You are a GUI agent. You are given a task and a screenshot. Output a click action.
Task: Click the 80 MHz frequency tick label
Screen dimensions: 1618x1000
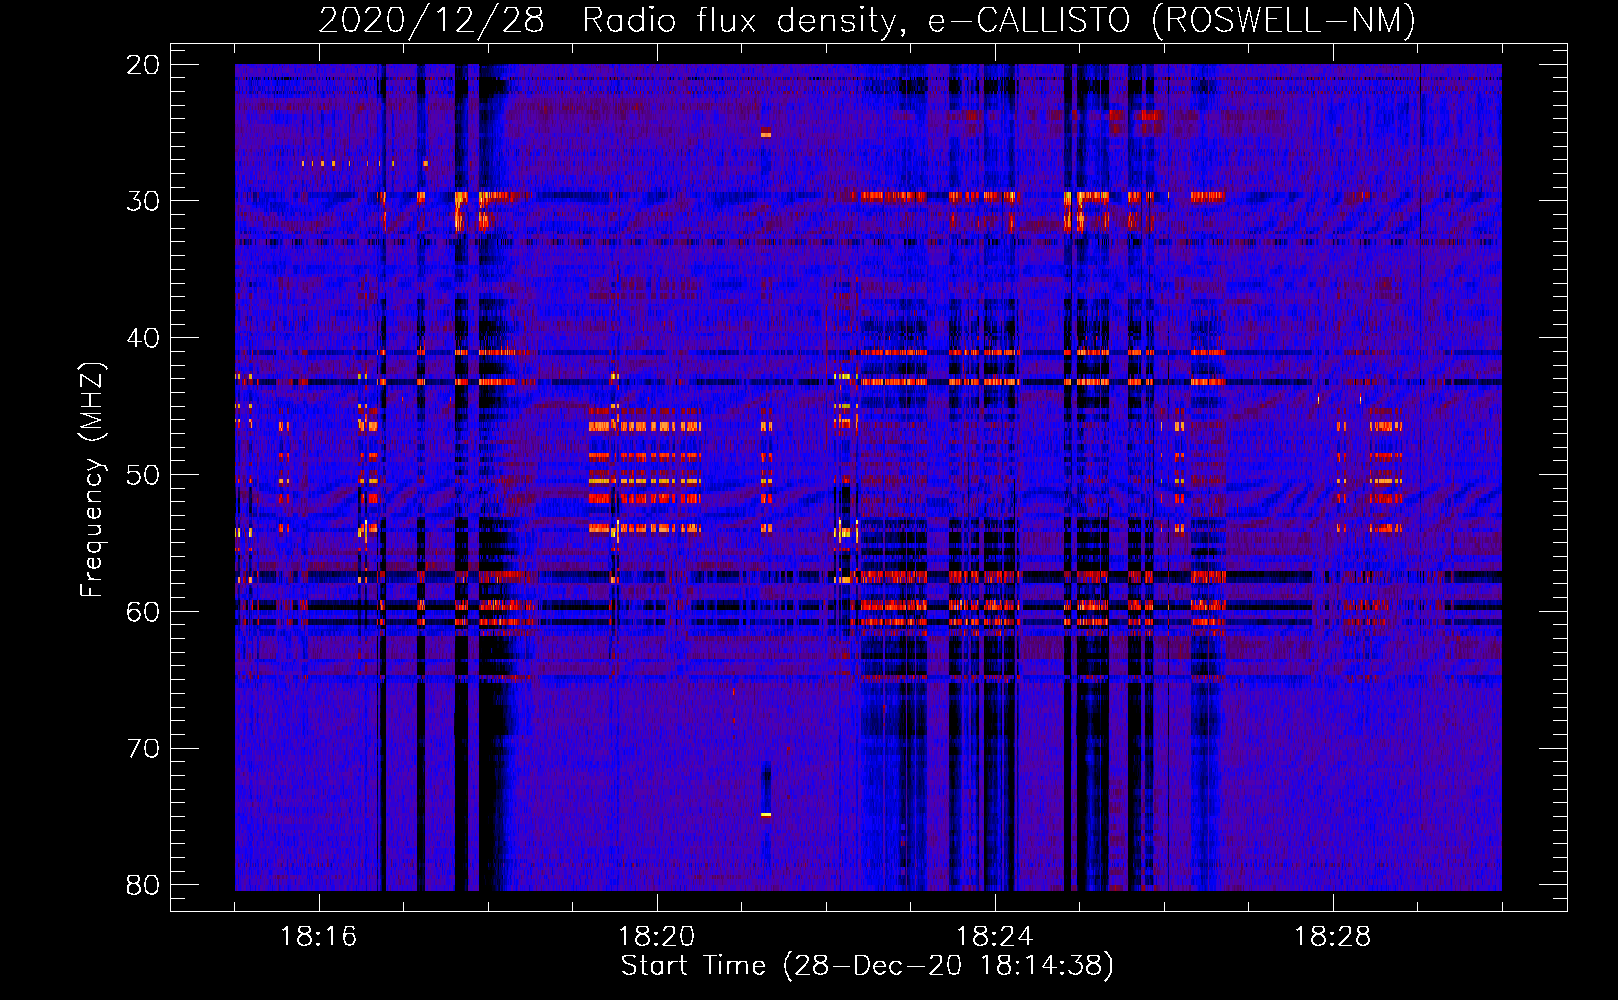pyautogui.click(x=143, y=885)
